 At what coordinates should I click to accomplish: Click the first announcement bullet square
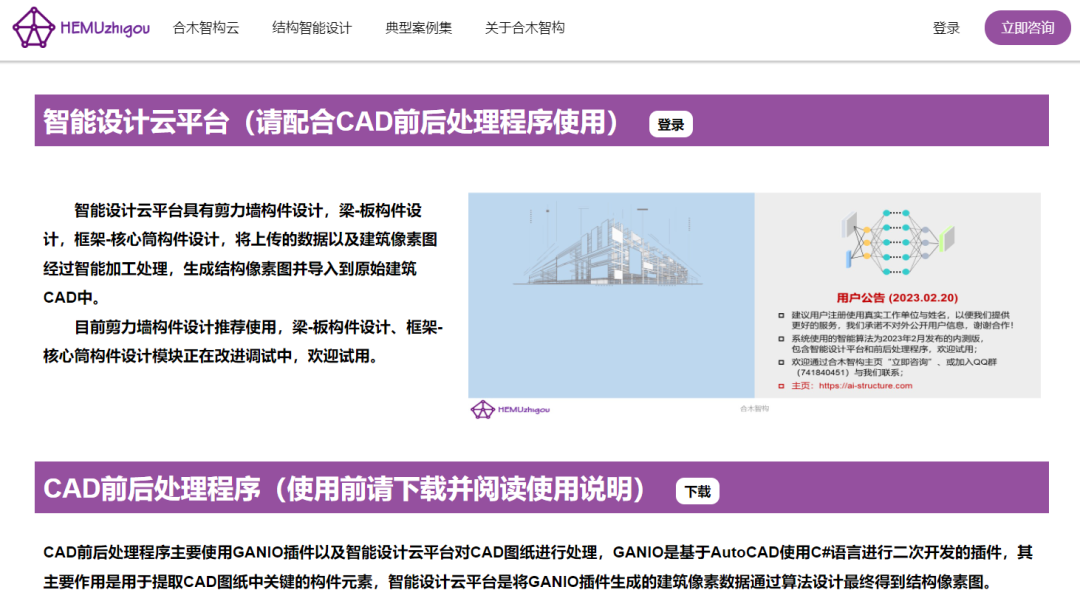coord(782,314)
